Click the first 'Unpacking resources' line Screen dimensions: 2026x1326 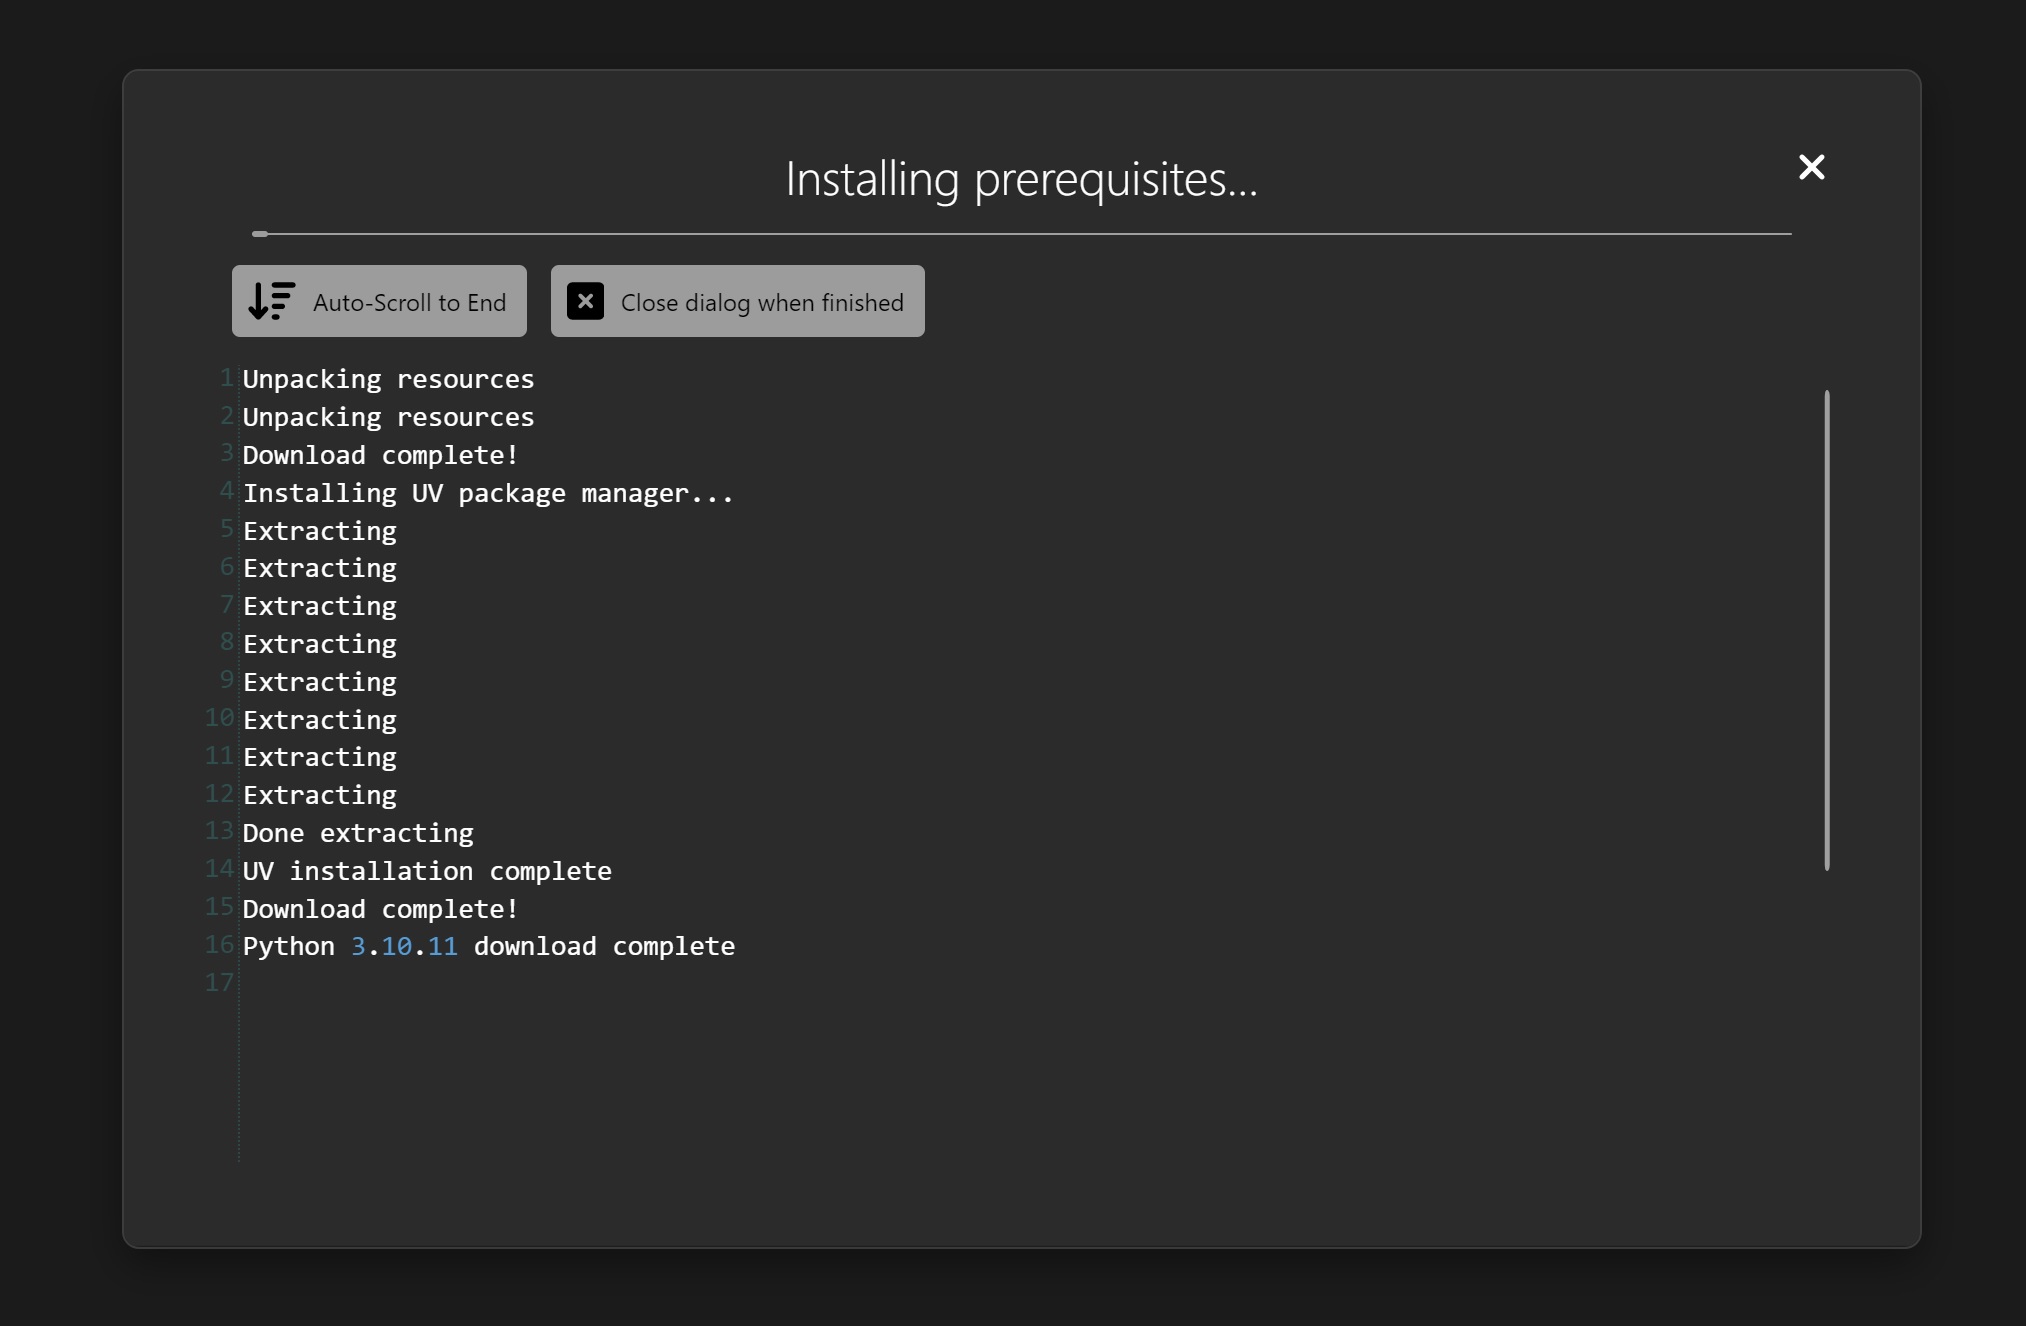pyautogui.click(x=388, y=379)
